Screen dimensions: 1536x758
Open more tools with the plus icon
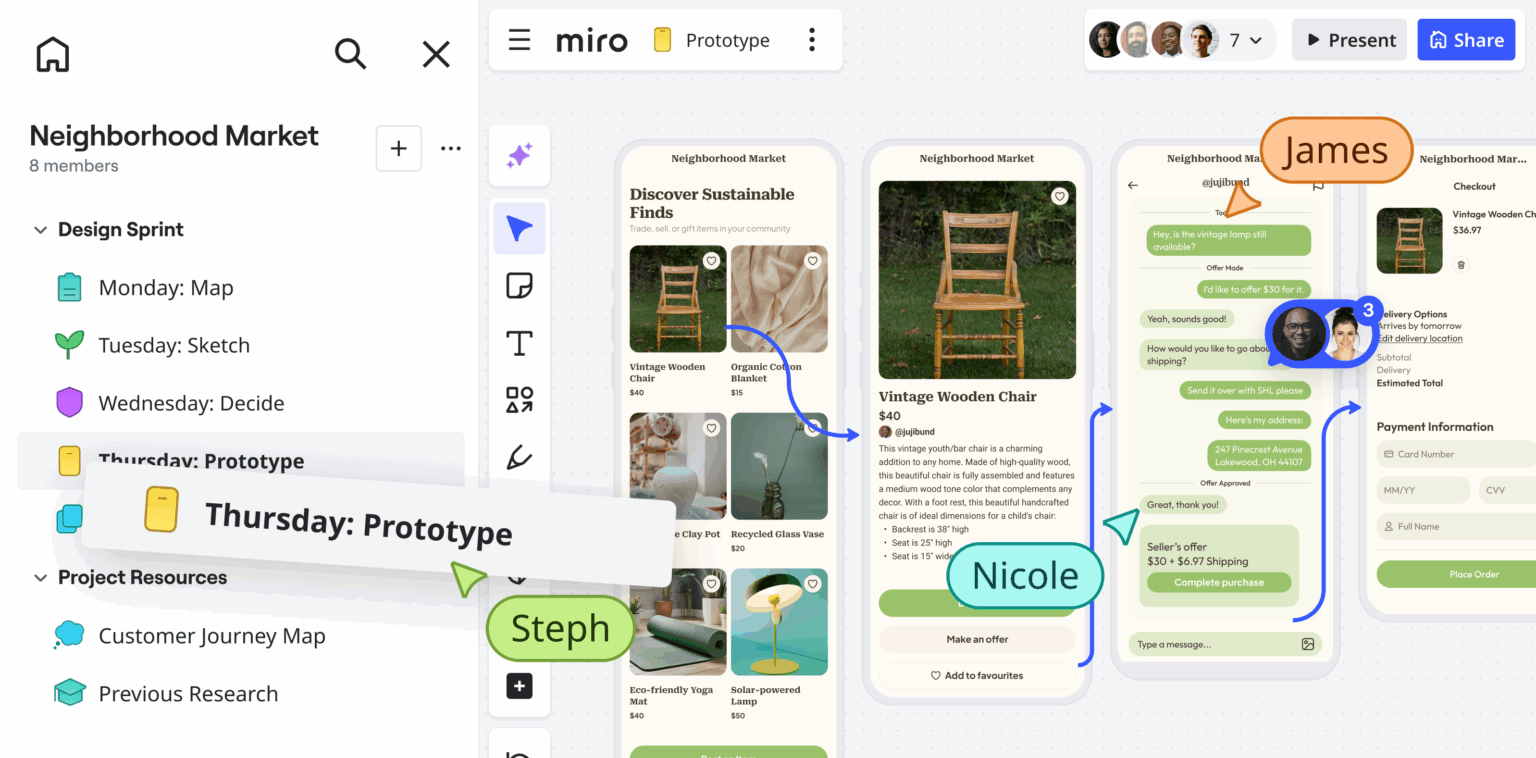point(519,685)
